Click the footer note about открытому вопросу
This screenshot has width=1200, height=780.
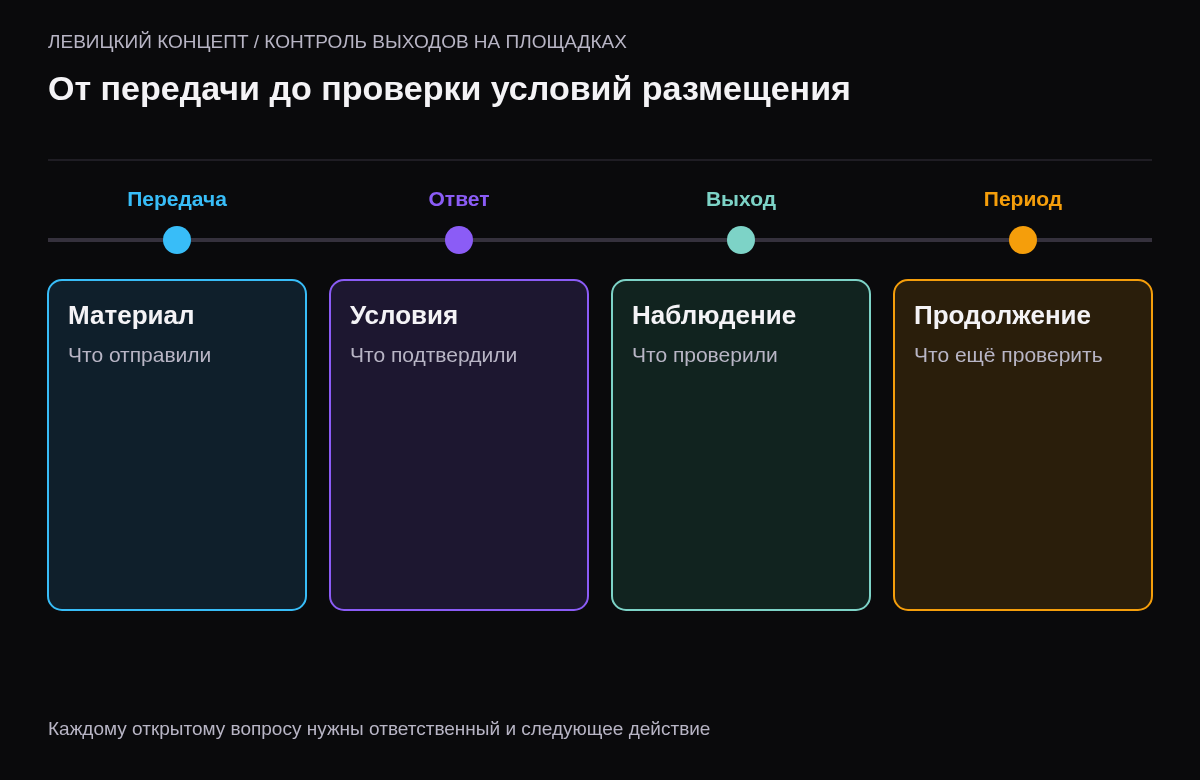[x=379, y=729]
